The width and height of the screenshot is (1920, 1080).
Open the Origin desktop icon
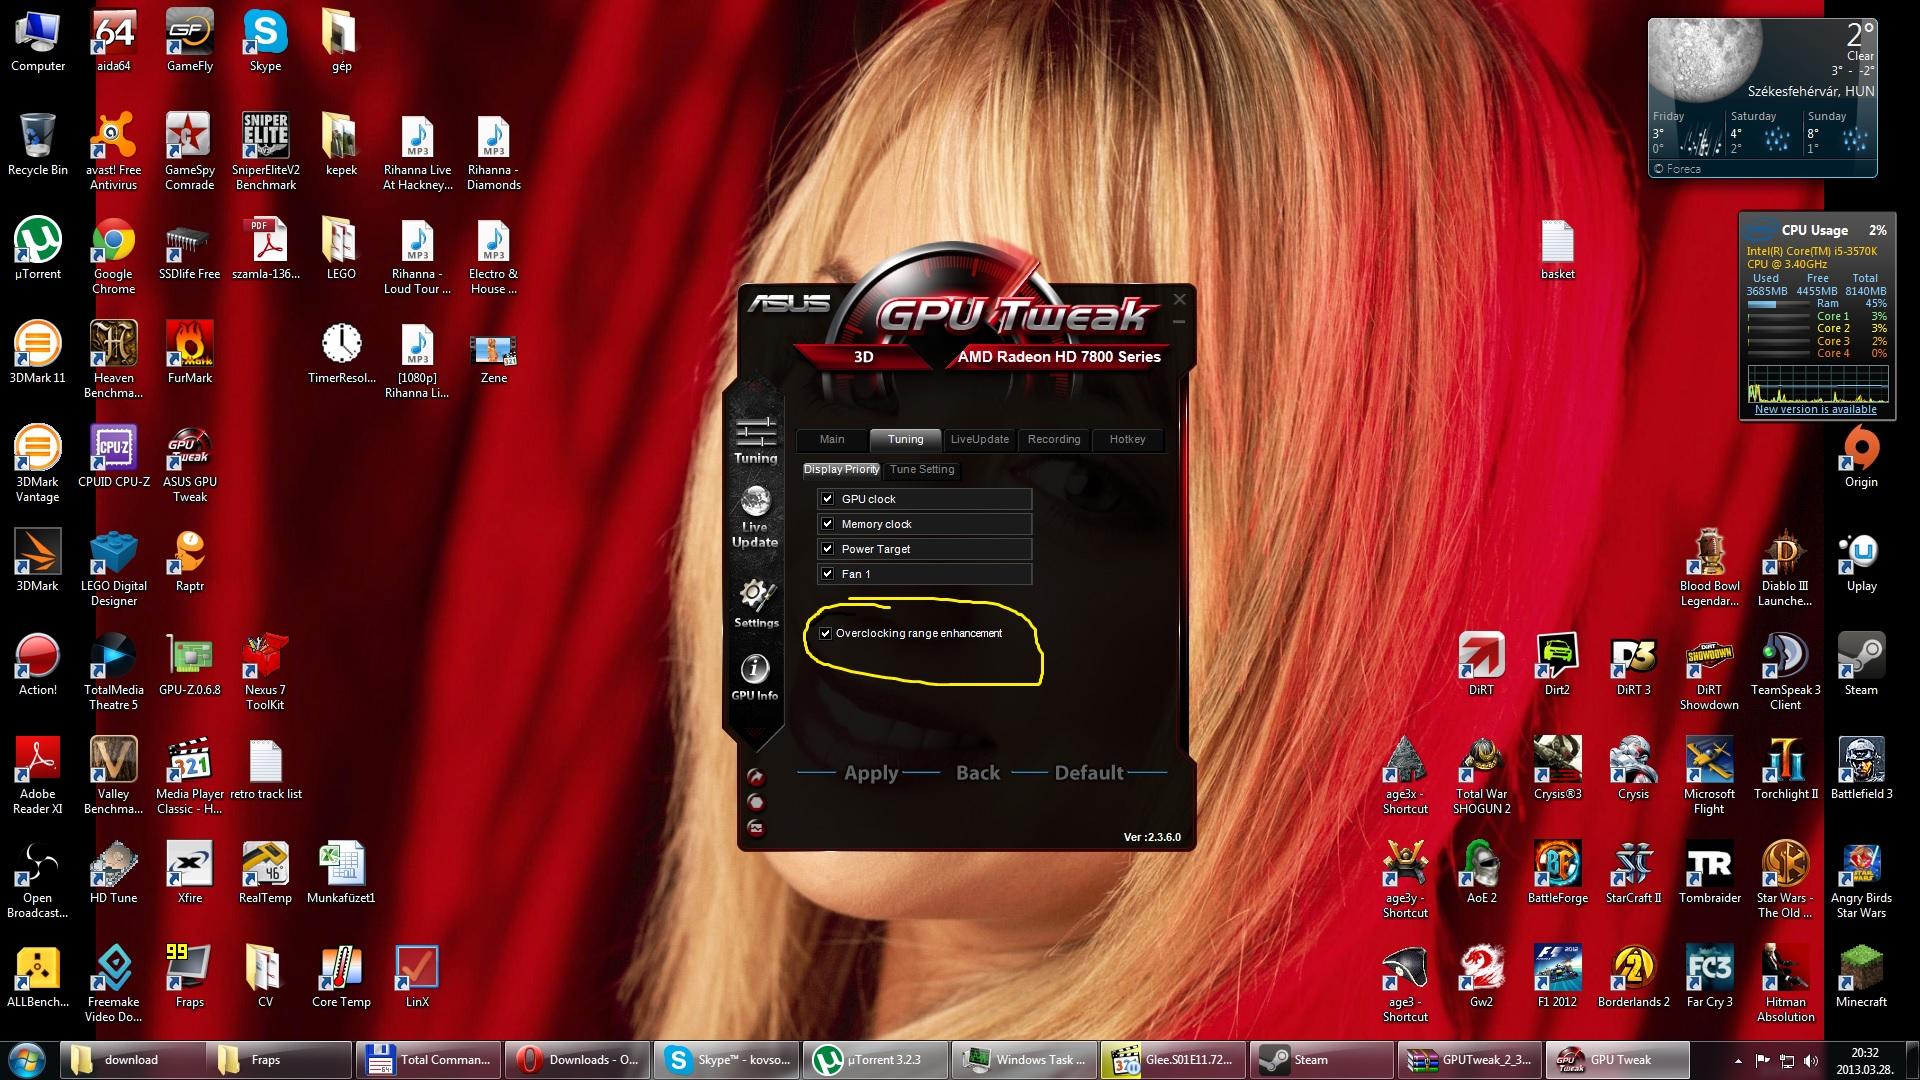[1861, 458]
